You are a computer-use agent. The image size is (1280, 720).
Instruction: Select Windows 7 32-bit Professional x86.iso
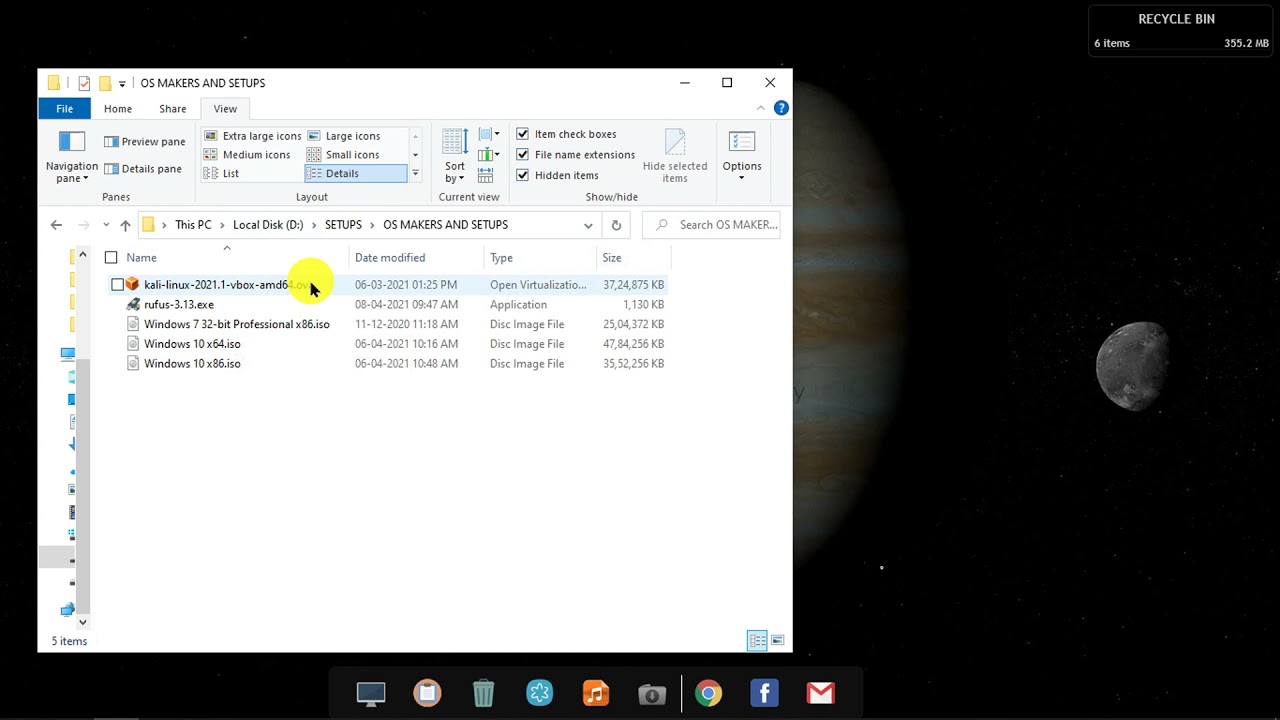click(x=237, y=324)
